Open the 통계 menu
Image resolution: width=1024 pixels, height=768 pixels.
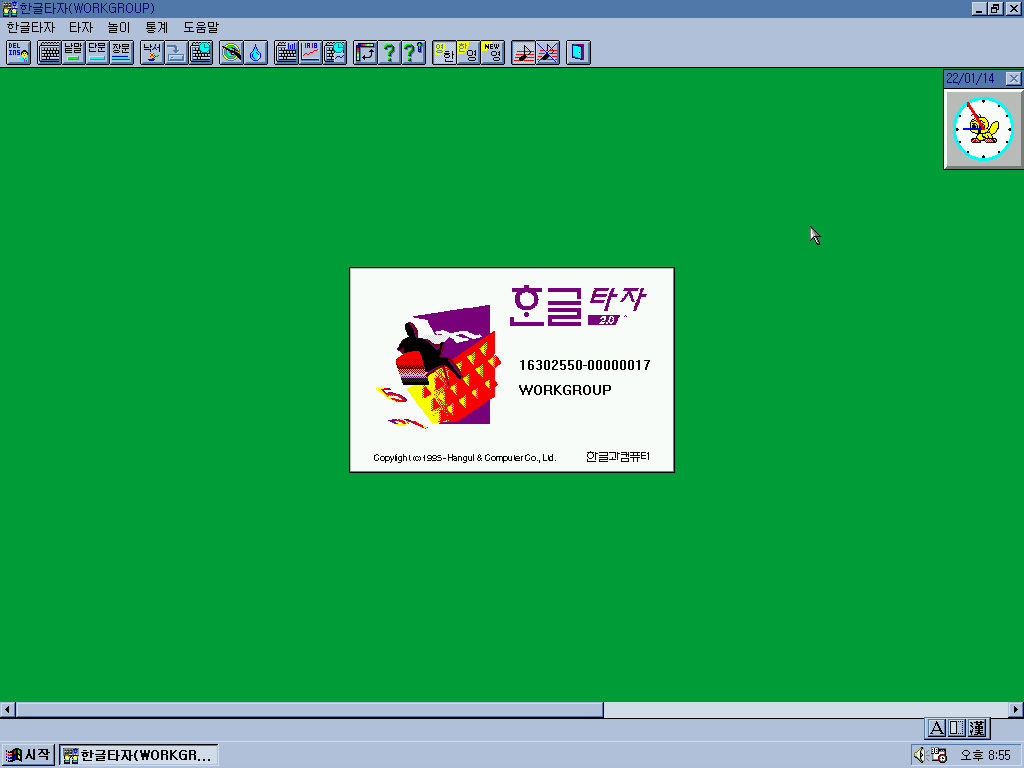(157, 27)
